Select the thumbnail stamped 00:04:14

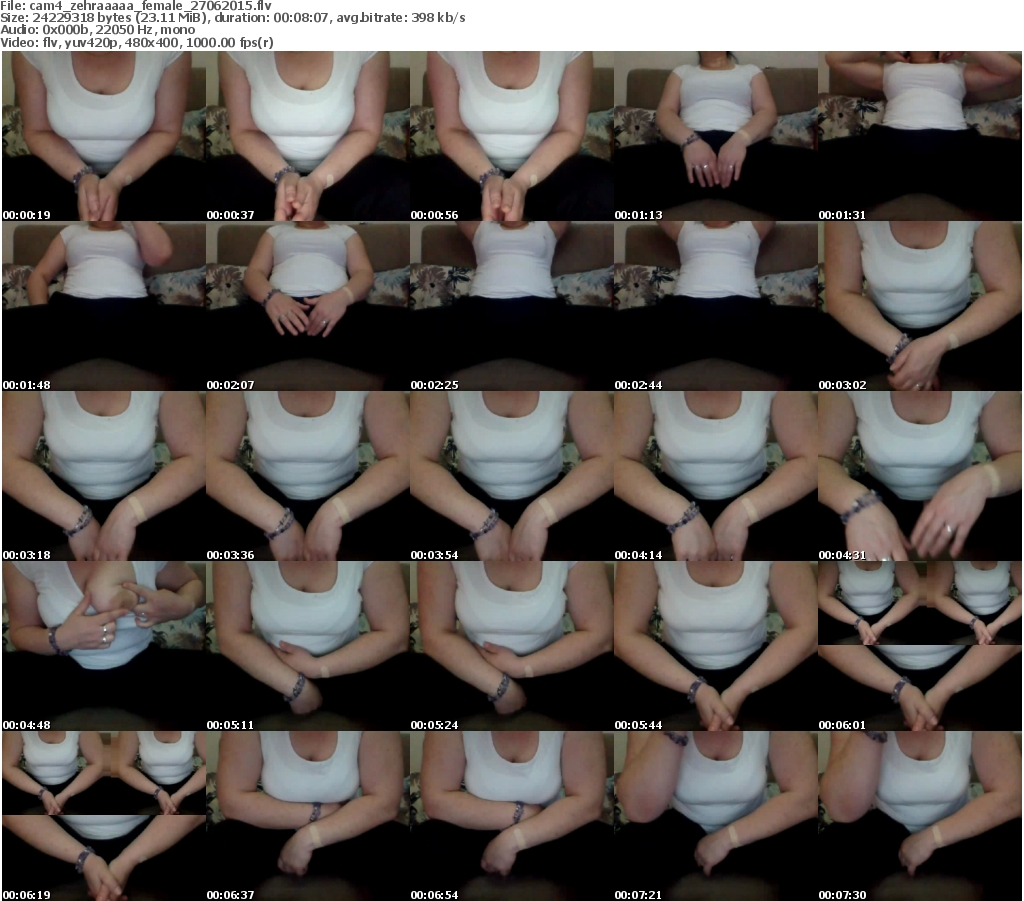click(716, 476)
